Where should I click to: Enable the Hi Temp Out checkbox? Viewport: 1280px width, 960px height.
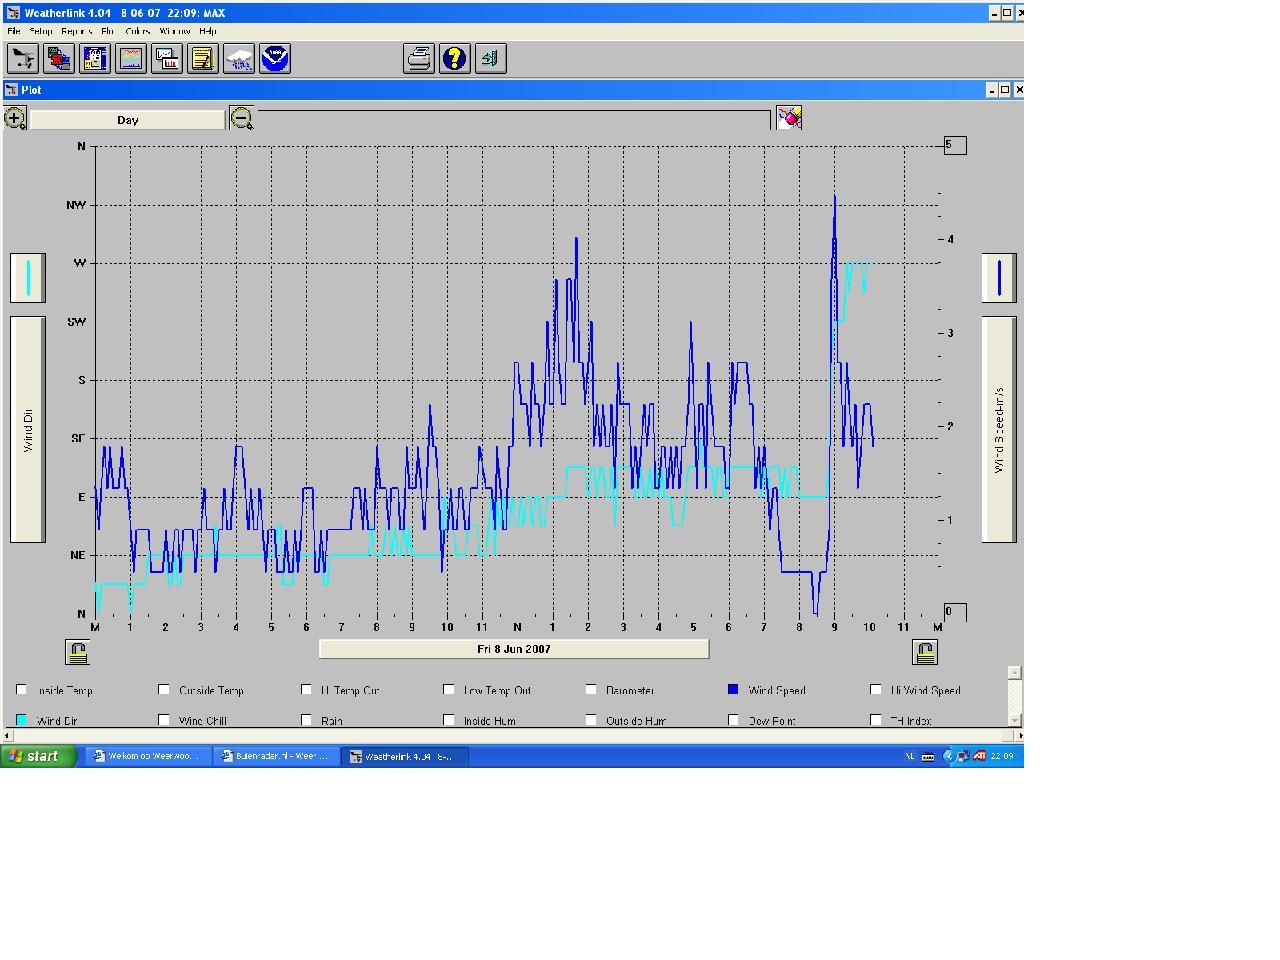[x=307, y=689]
